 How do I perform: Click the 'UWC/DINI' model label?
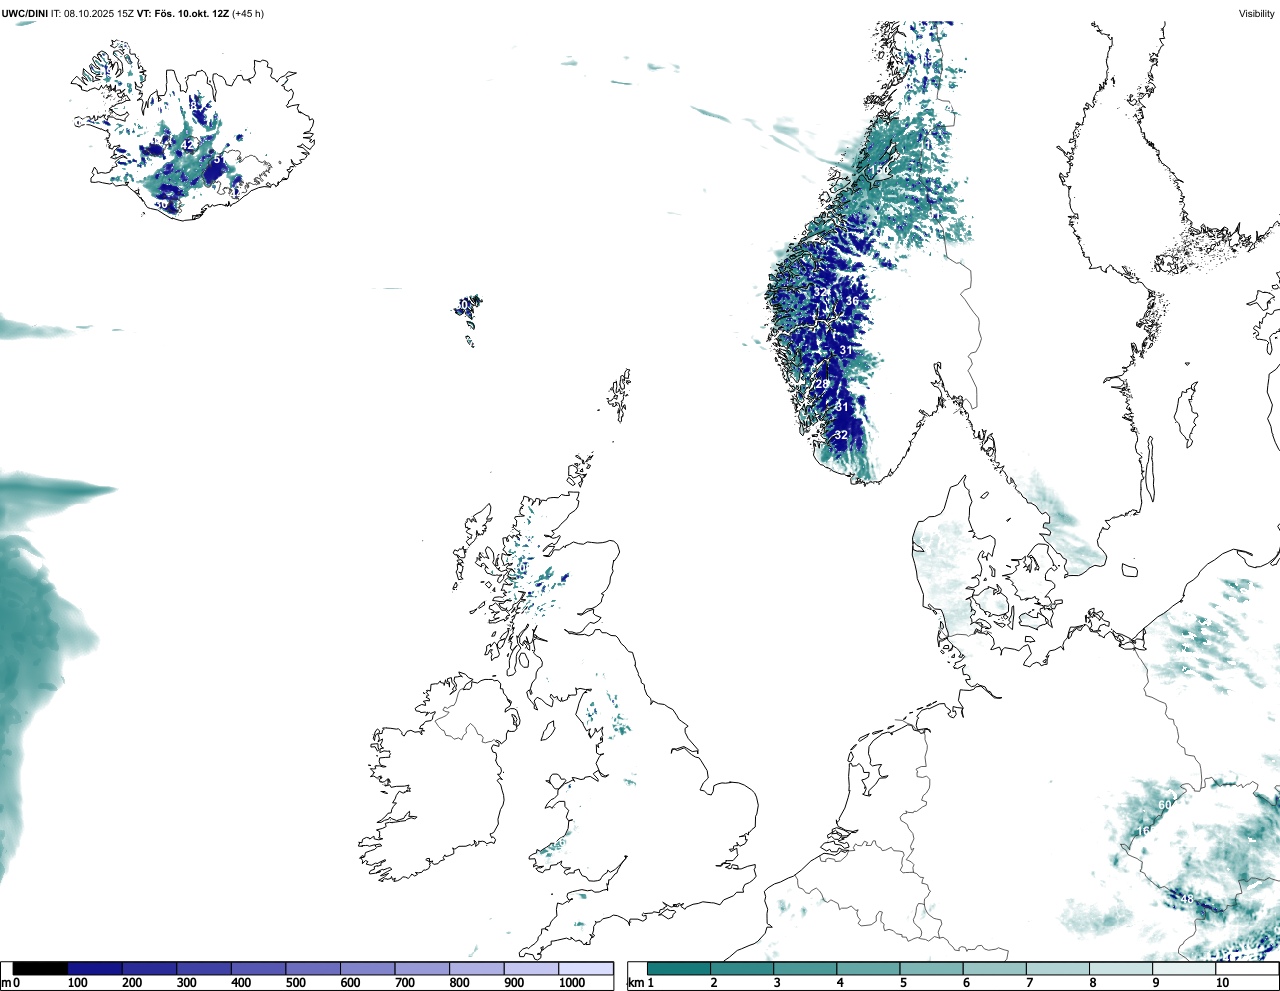pos(25,14)
